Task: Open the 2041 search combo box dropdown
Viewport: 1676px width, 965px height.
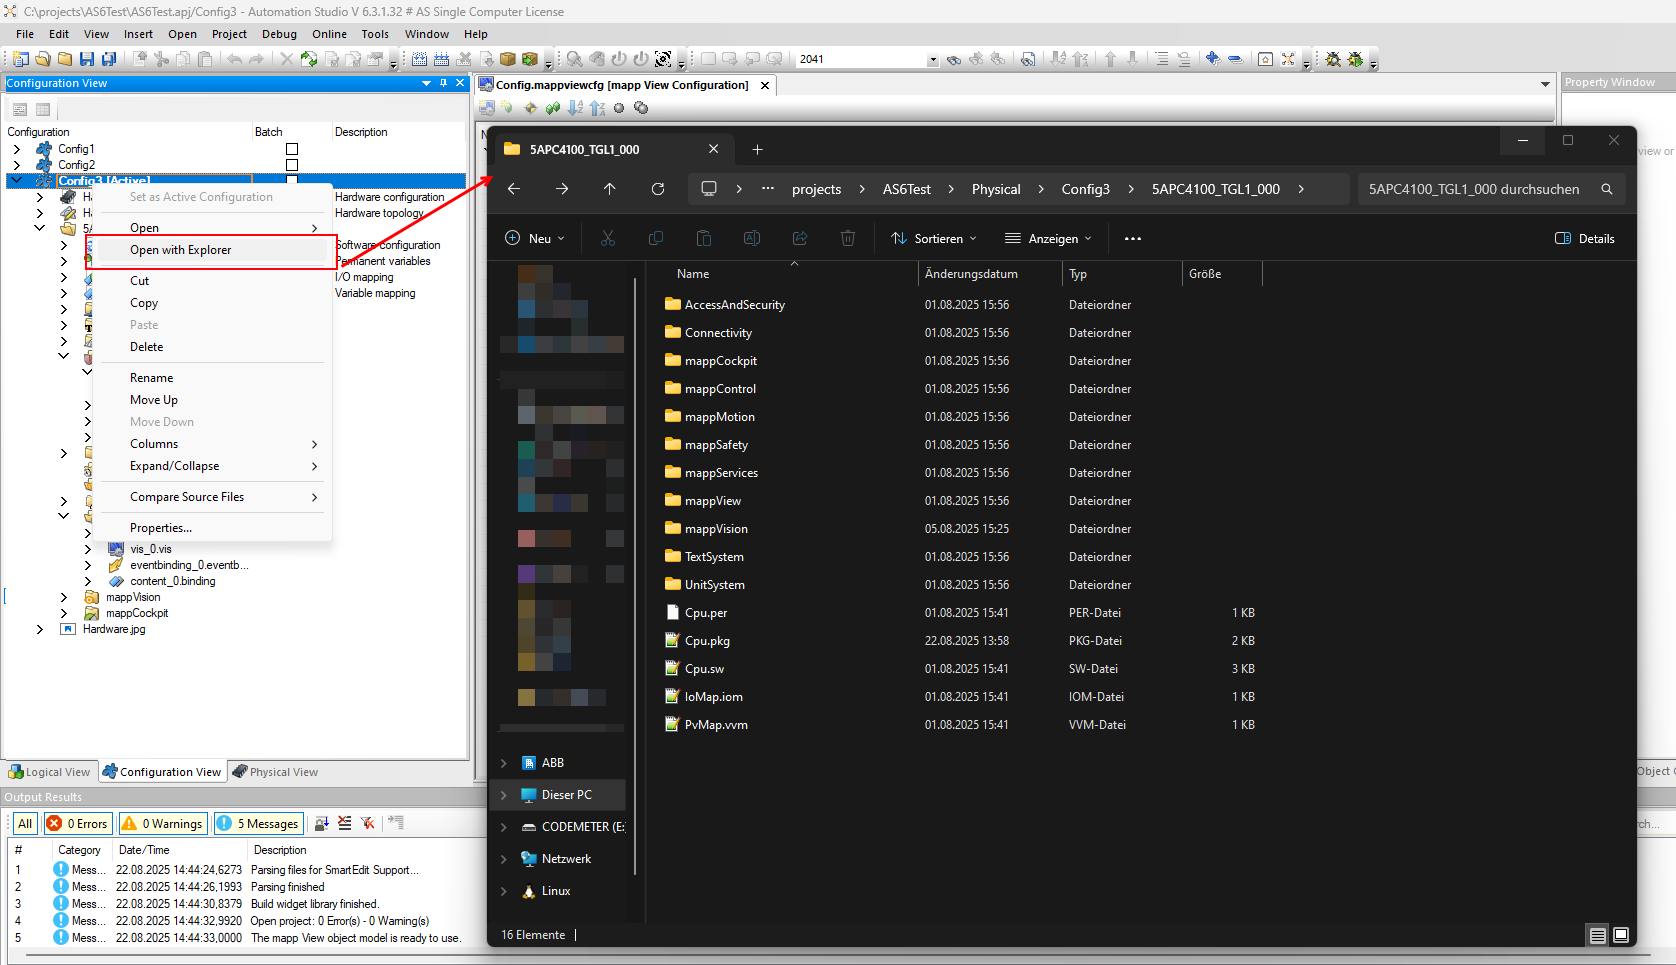Action: 933,60
